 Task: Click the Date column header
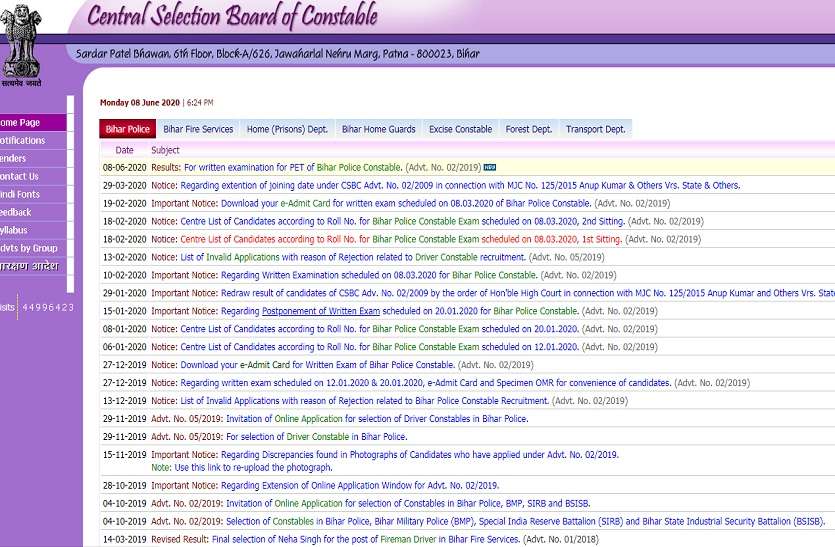point(124,150)
